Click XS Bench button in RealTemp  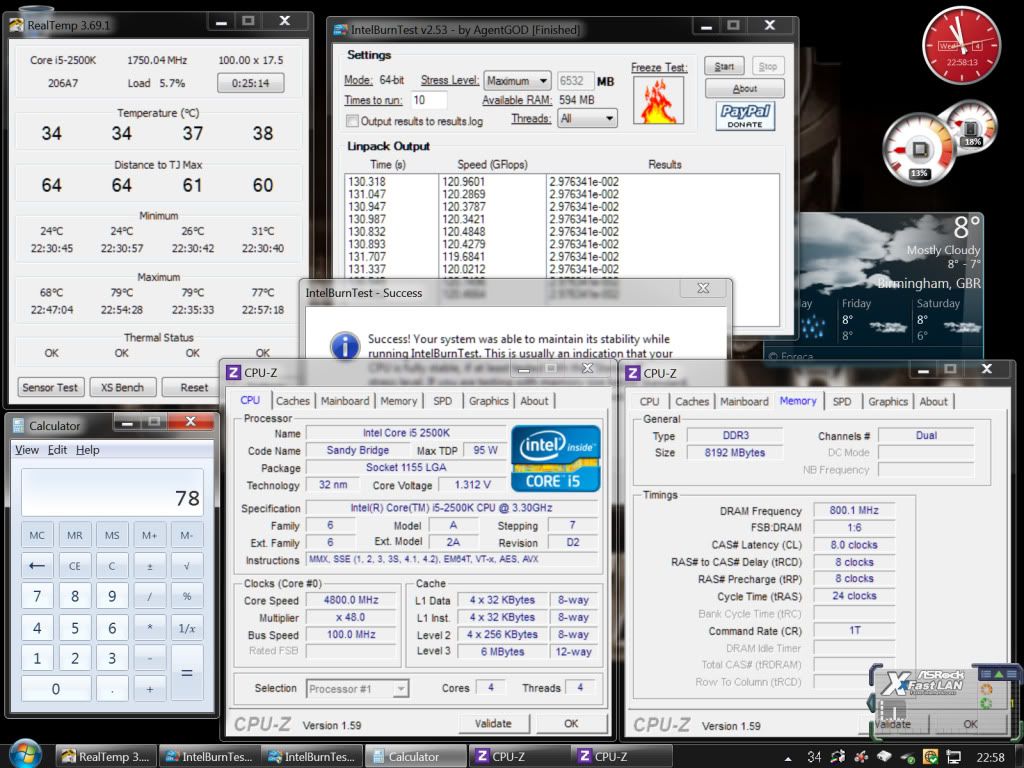point(122,387)
